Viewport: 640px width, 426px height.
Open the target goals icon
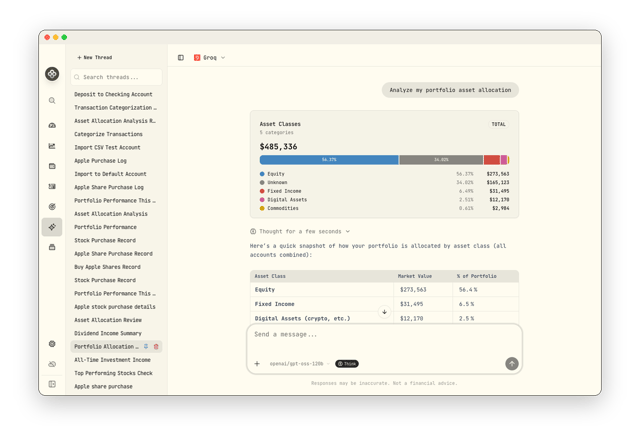(52, 206)
